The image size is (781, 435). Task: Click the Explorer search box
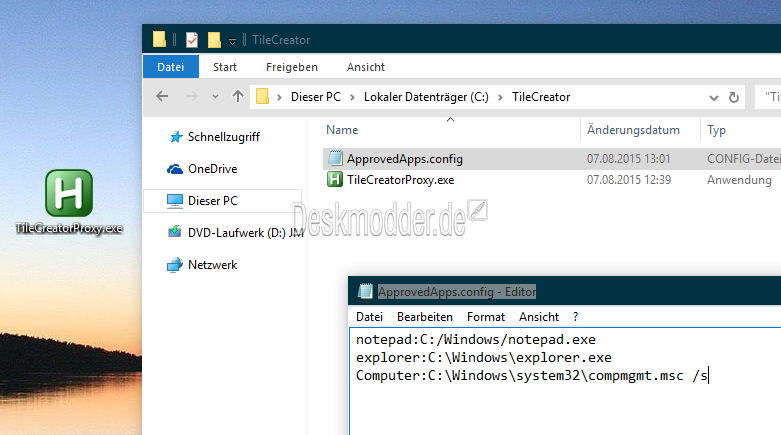769,97
